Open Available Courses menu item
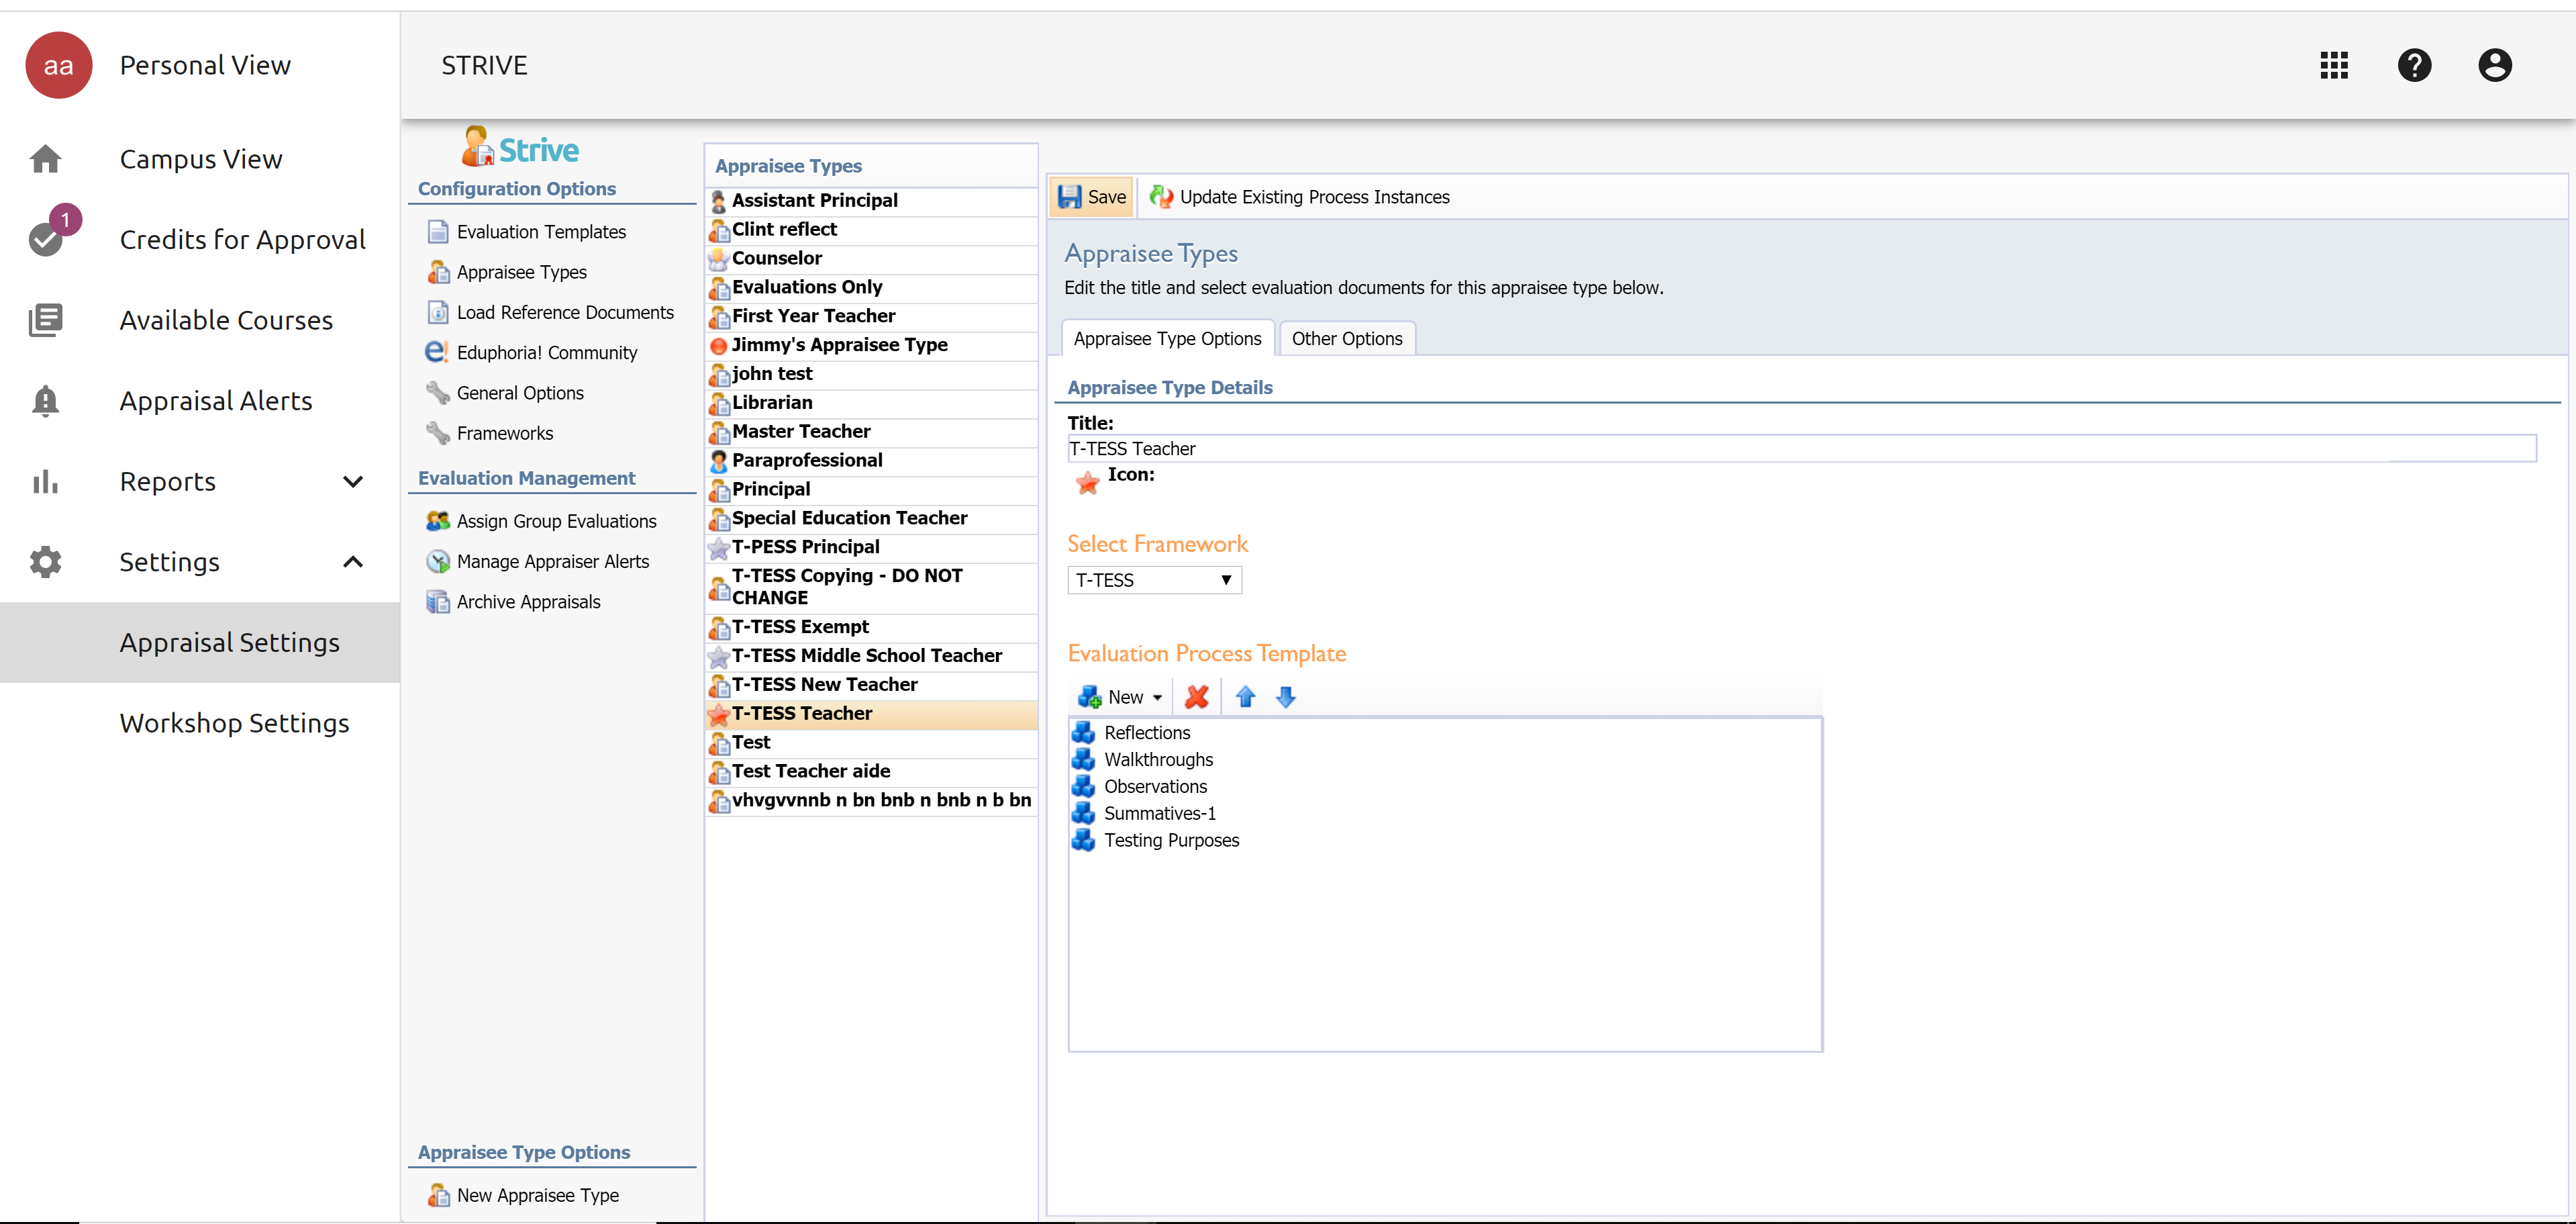 tap(226, 320)
